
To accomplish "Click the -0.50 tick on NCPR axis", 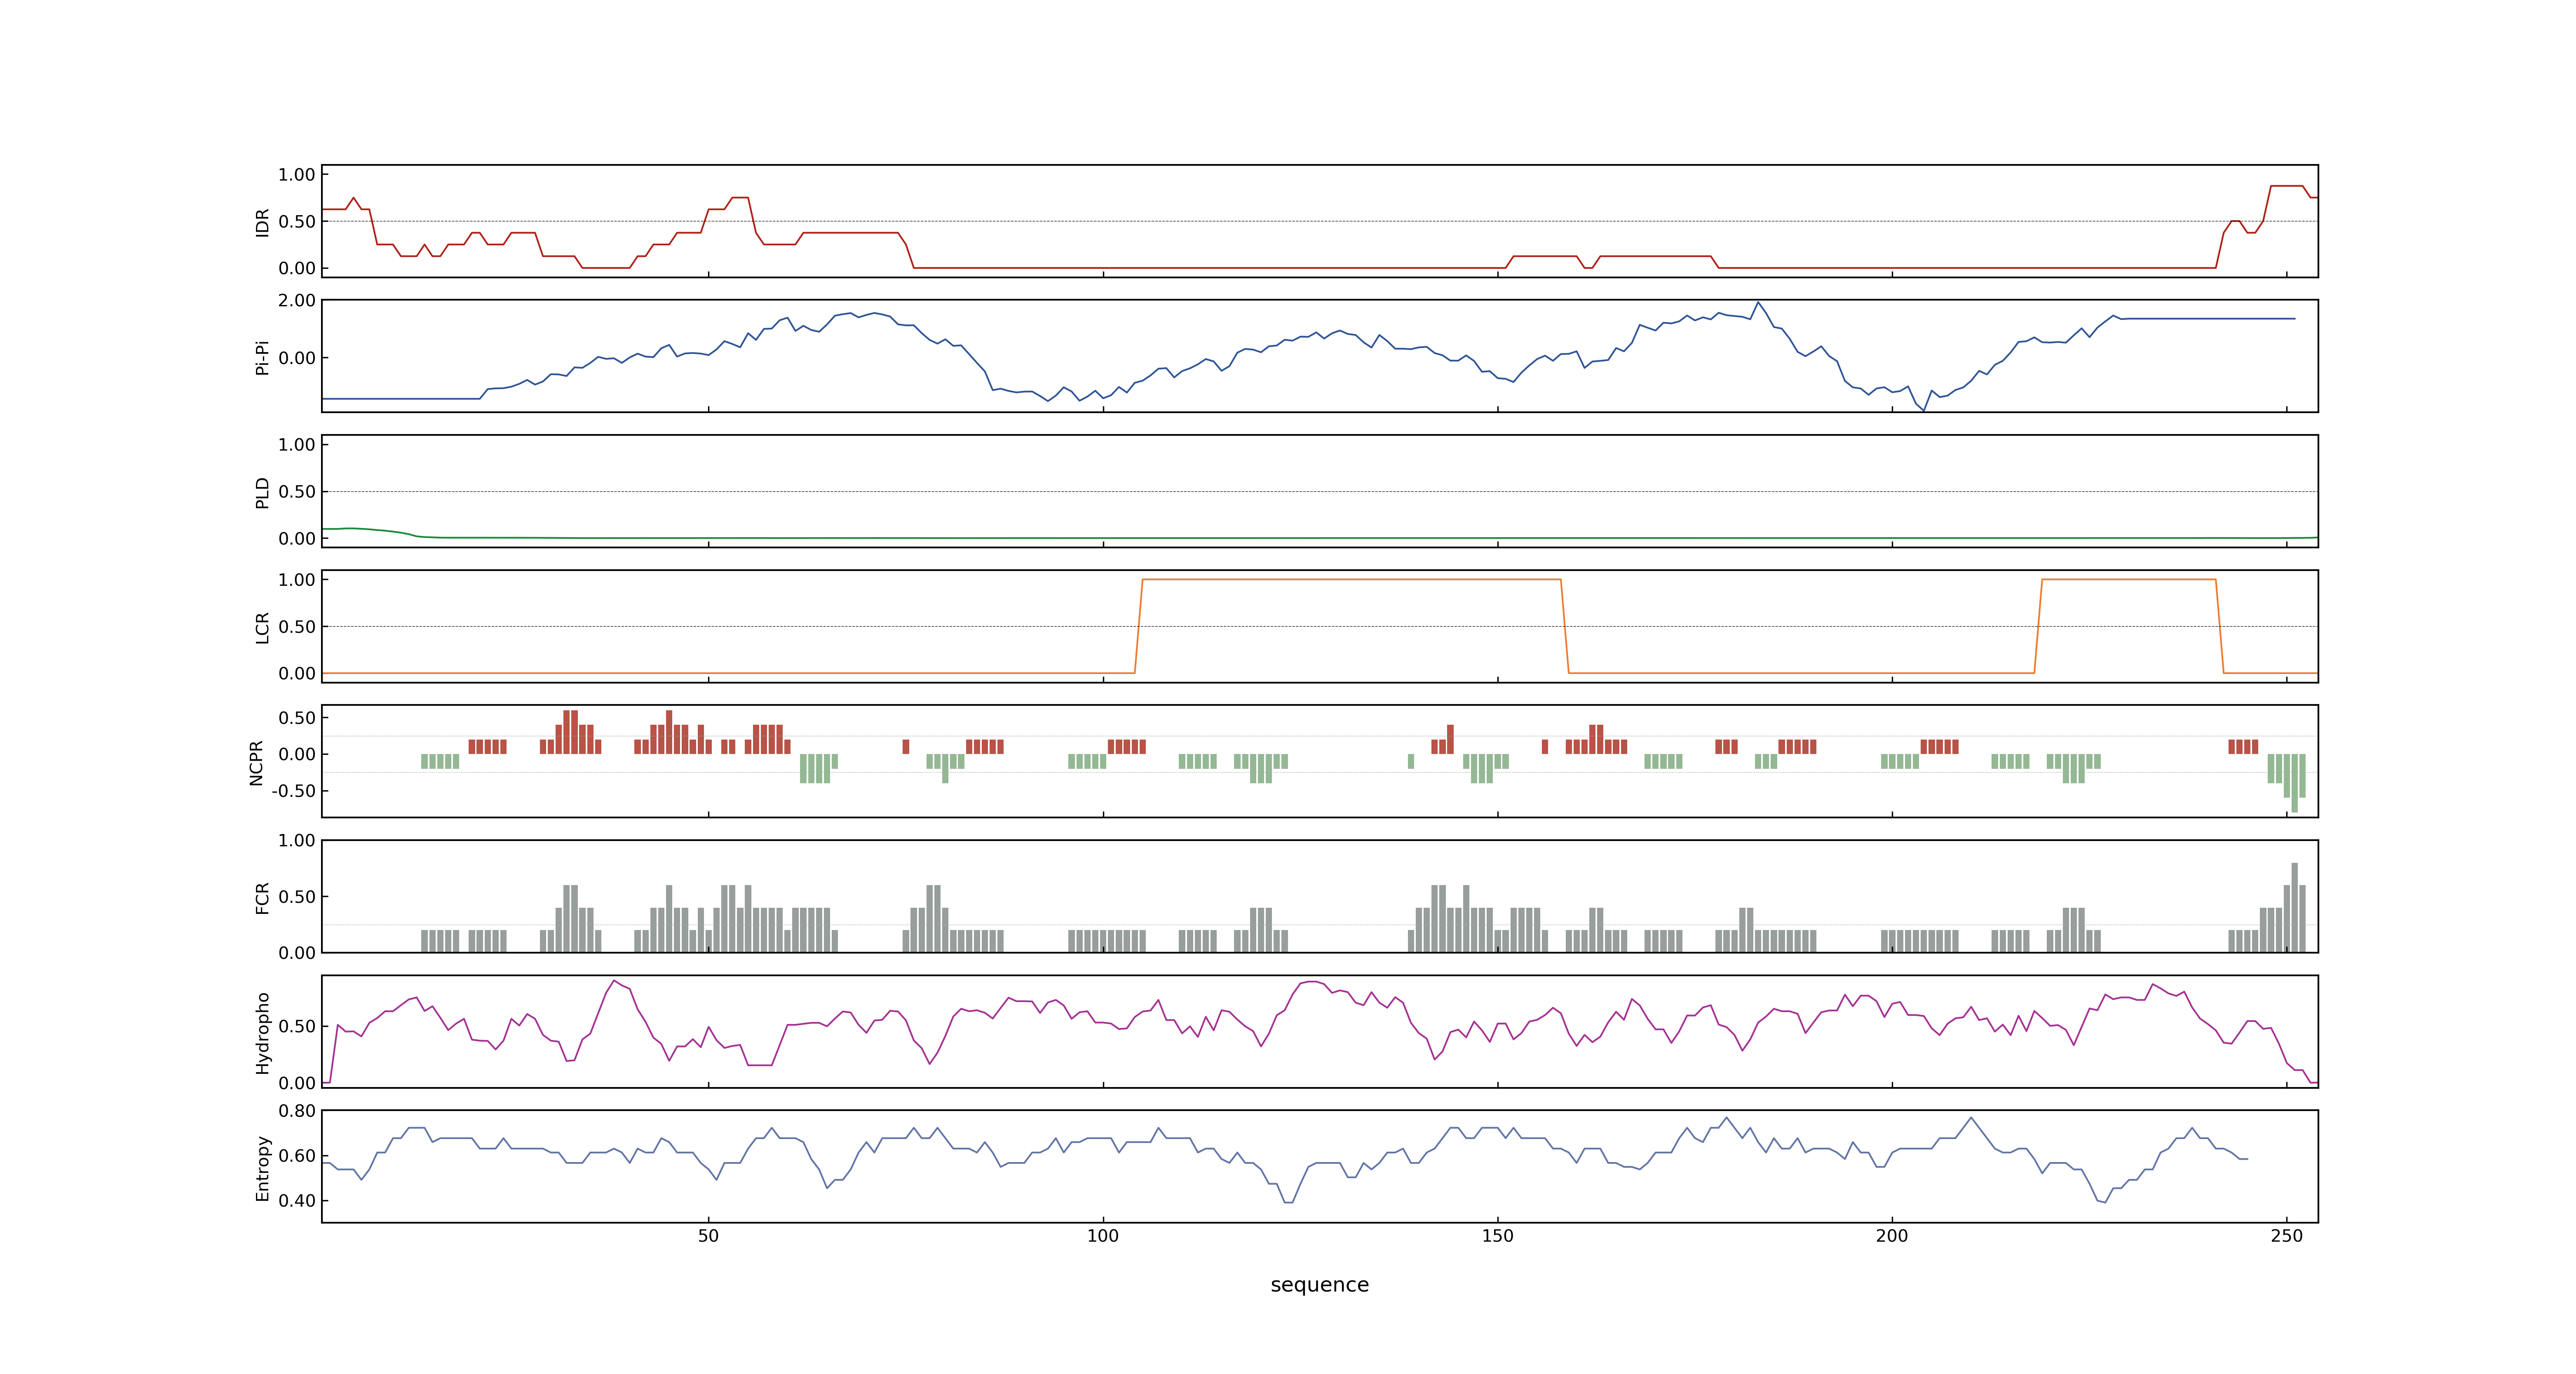I will click(x=294, y=791).
